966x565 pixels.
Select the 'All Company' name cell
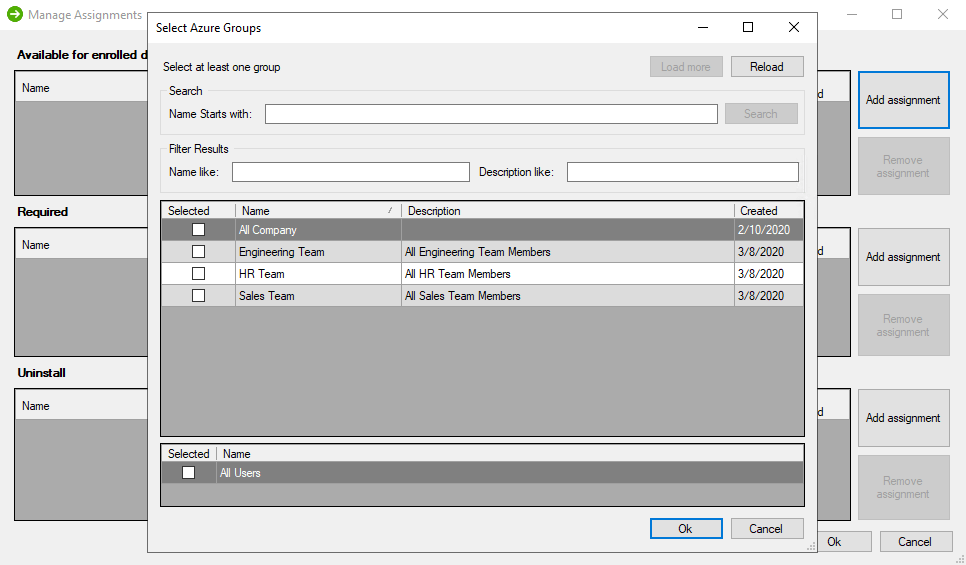pos(319,230)
